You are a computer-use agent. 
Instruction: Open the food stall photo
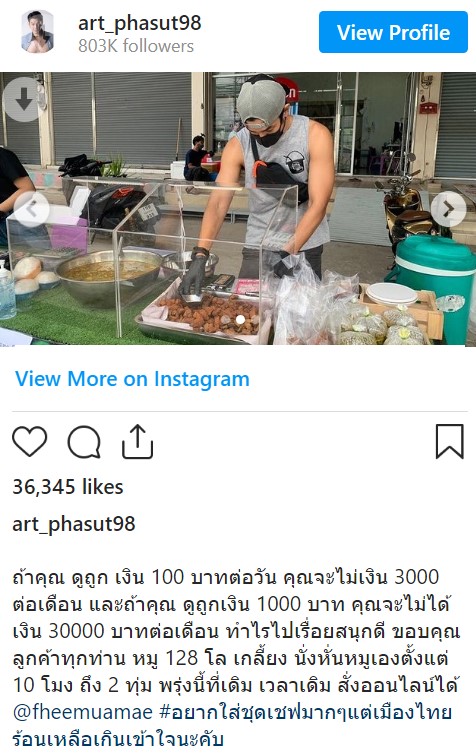[x=238, y=209]
